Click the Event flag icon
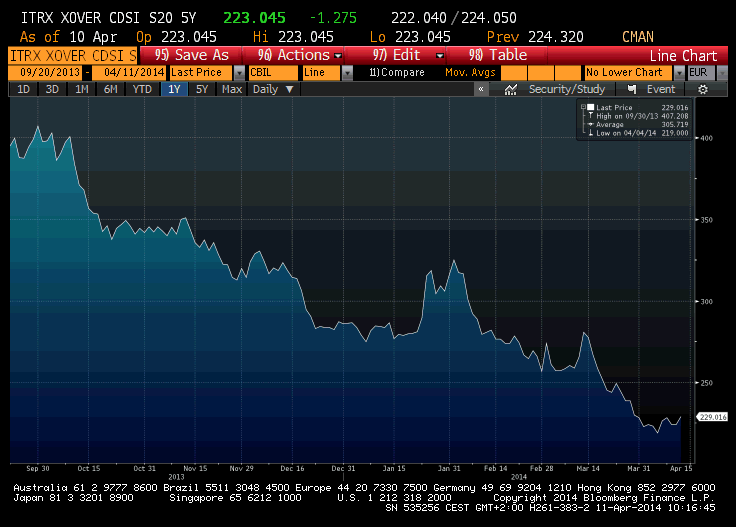The width and height of the screenshot is (736, 527). (632, 89)
